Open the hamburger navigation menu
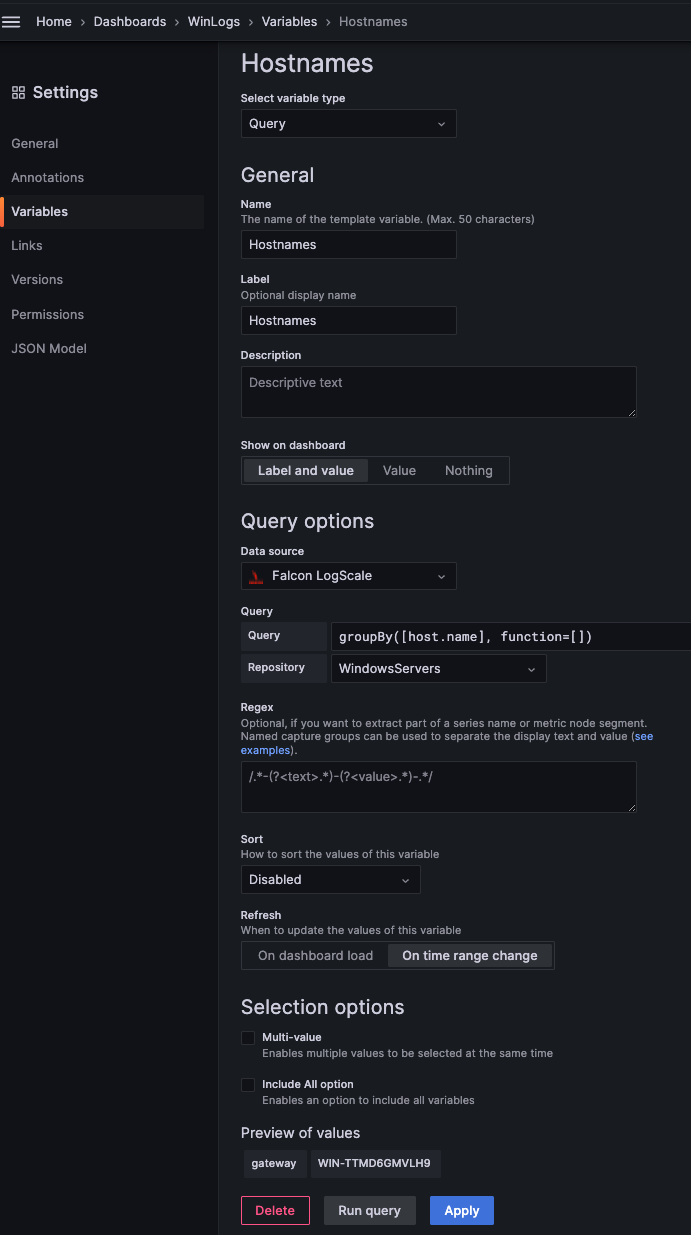The width and height of the screenshot is (691, 1235). (11, 22)
